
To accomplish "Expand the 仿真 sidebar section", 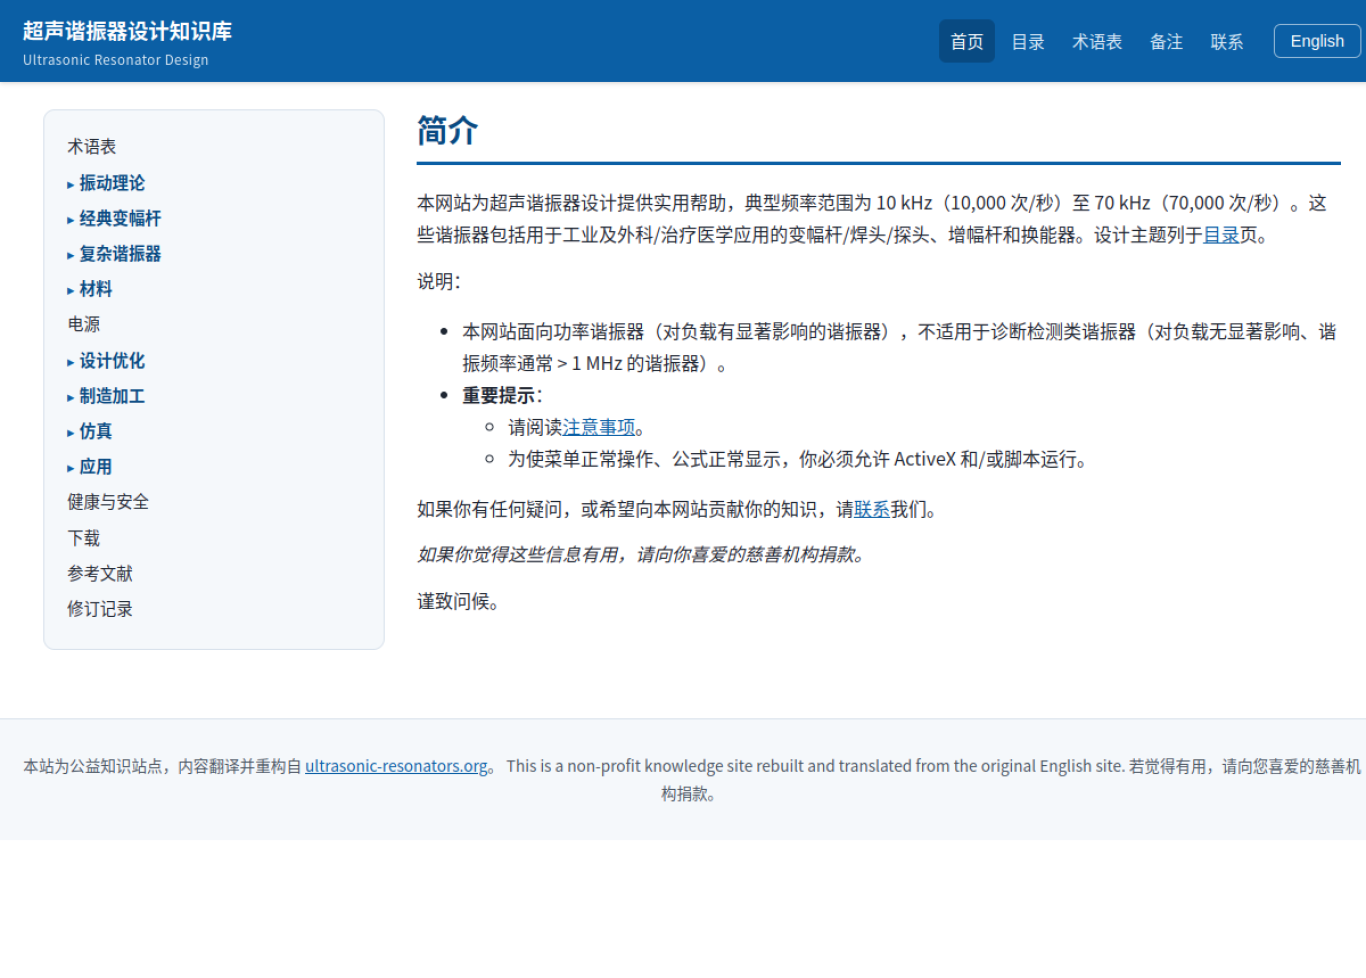I will 90,431.
